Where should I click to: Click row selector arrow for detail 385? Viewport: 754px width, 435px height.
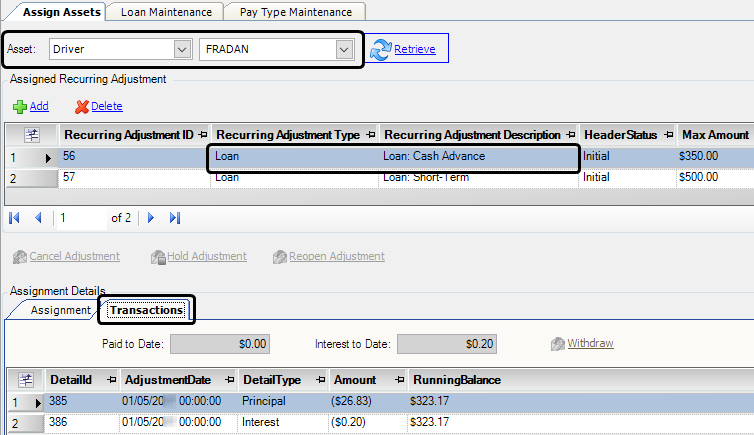[x=38, y=403]
